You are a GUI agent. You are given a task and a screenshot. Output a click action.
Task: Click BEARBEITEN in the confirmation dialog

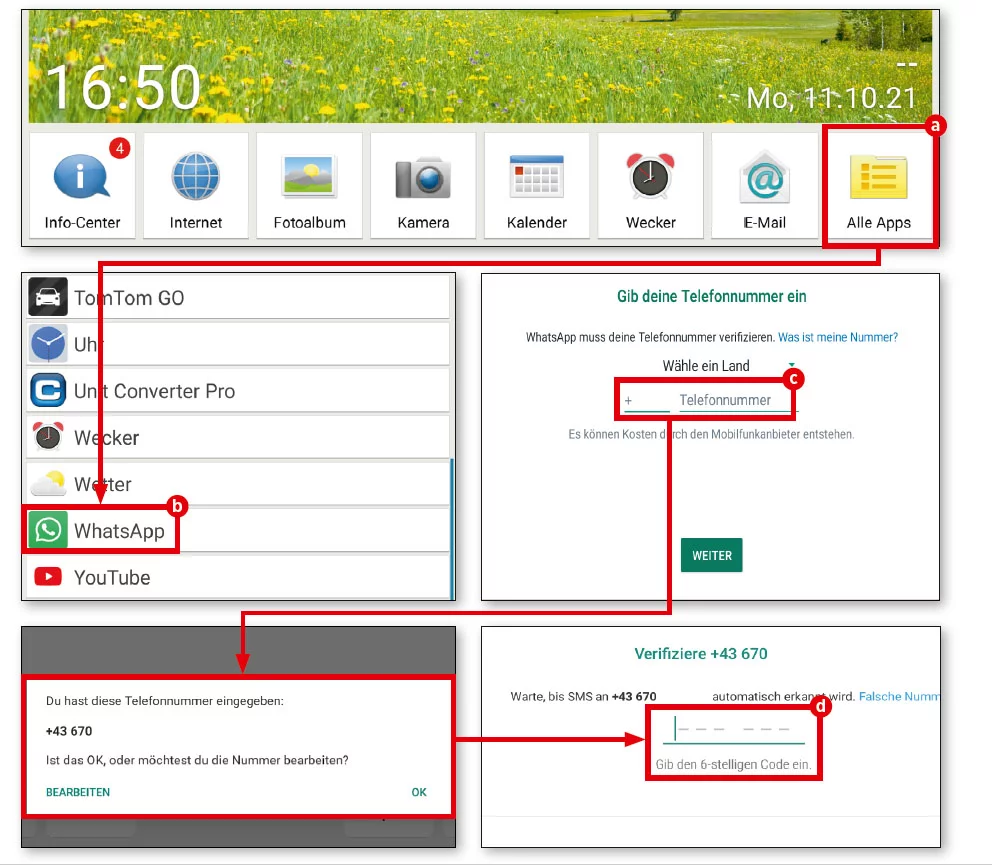click(x=78, y=792)
